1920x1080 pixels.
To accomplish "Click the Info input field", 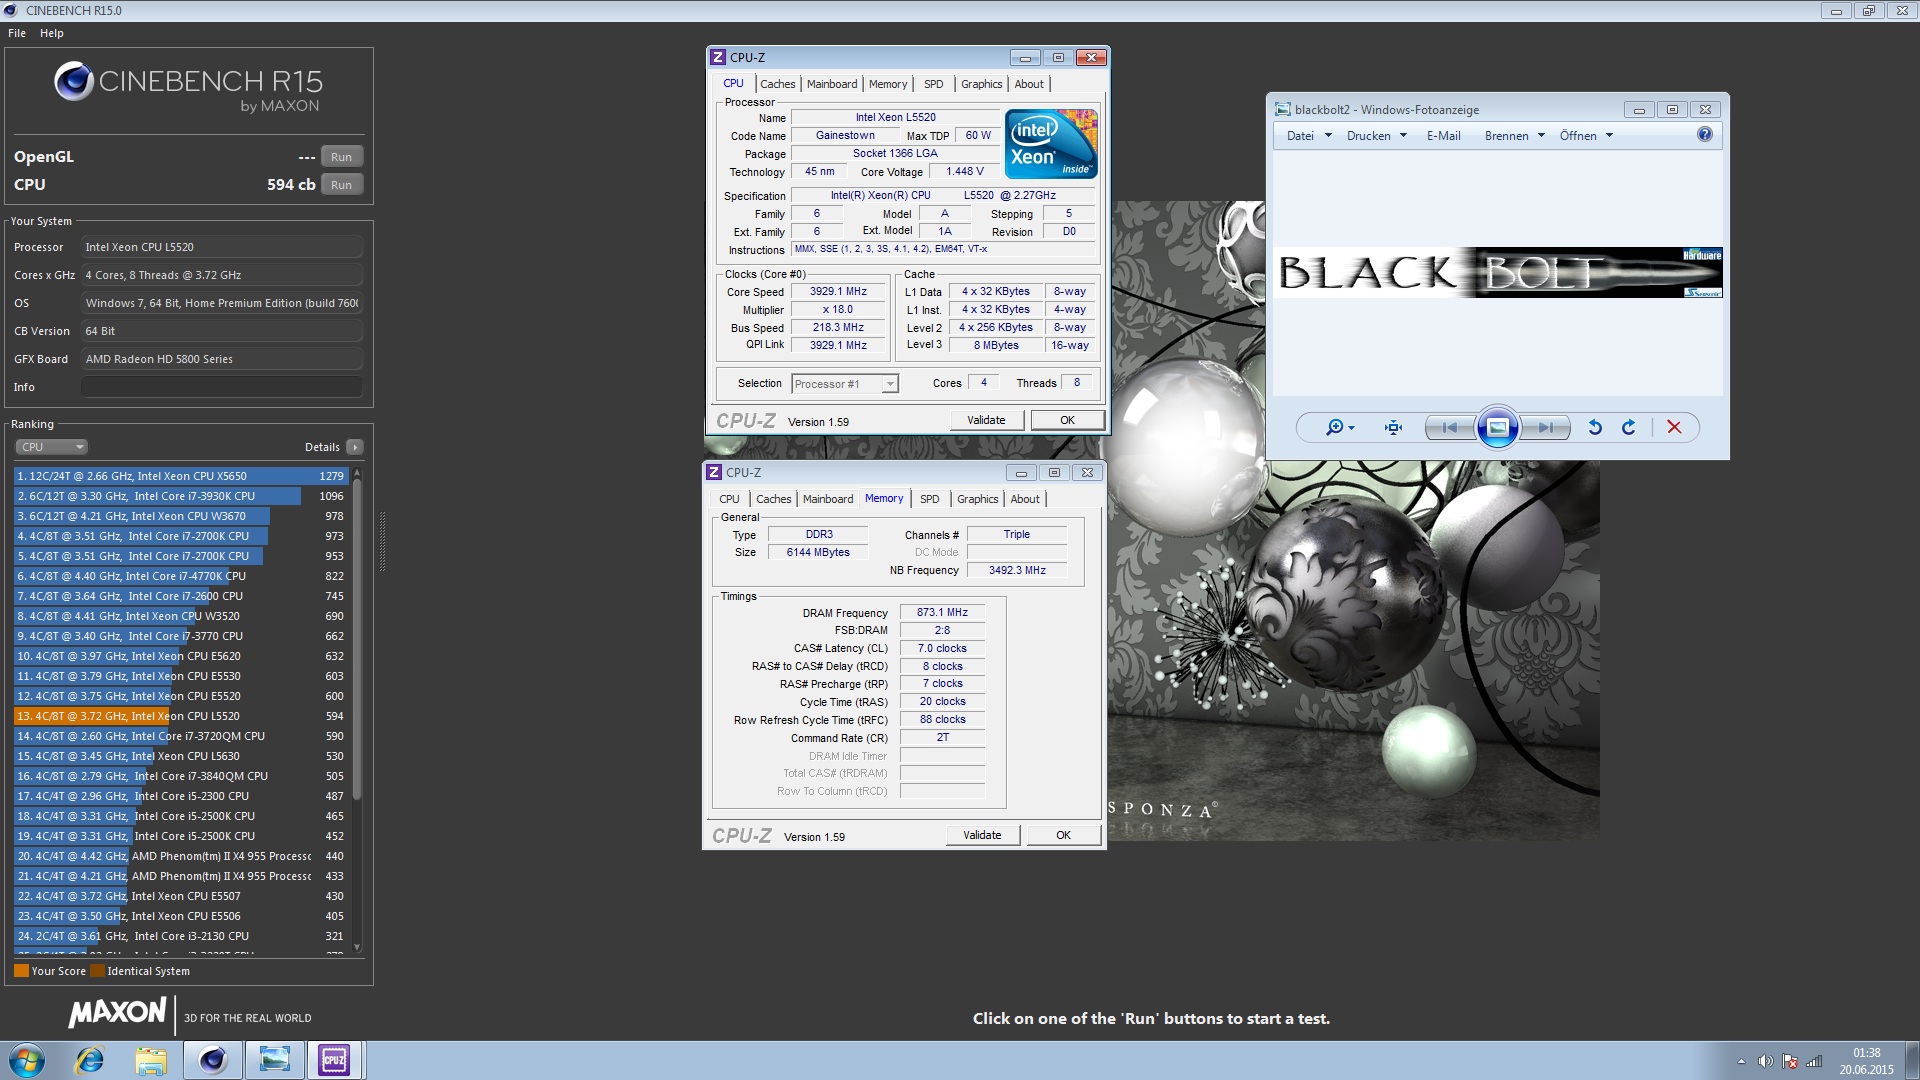I will click(221, 387).
